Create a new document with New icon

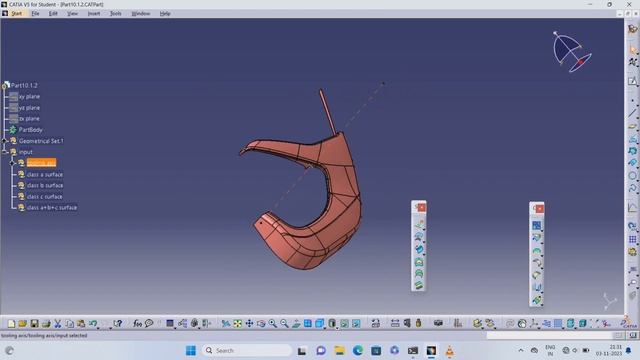click(x=11, y=324)
